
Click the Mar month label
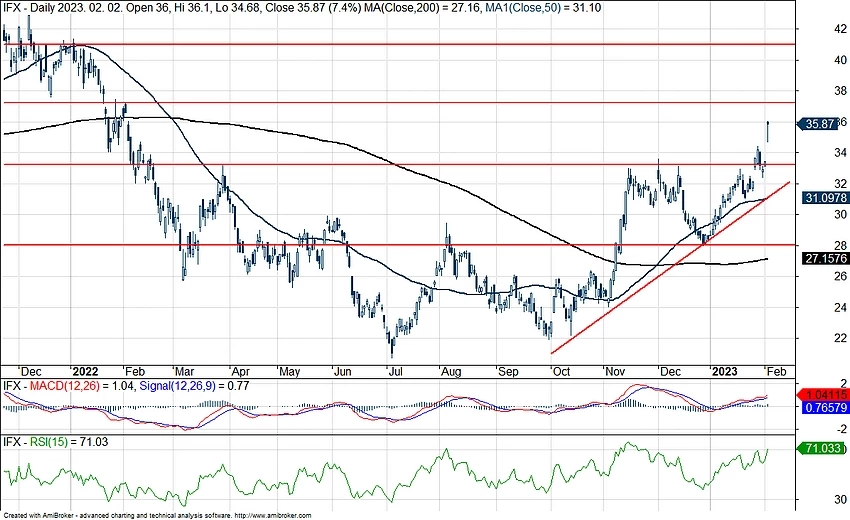[x=184, y=371]
